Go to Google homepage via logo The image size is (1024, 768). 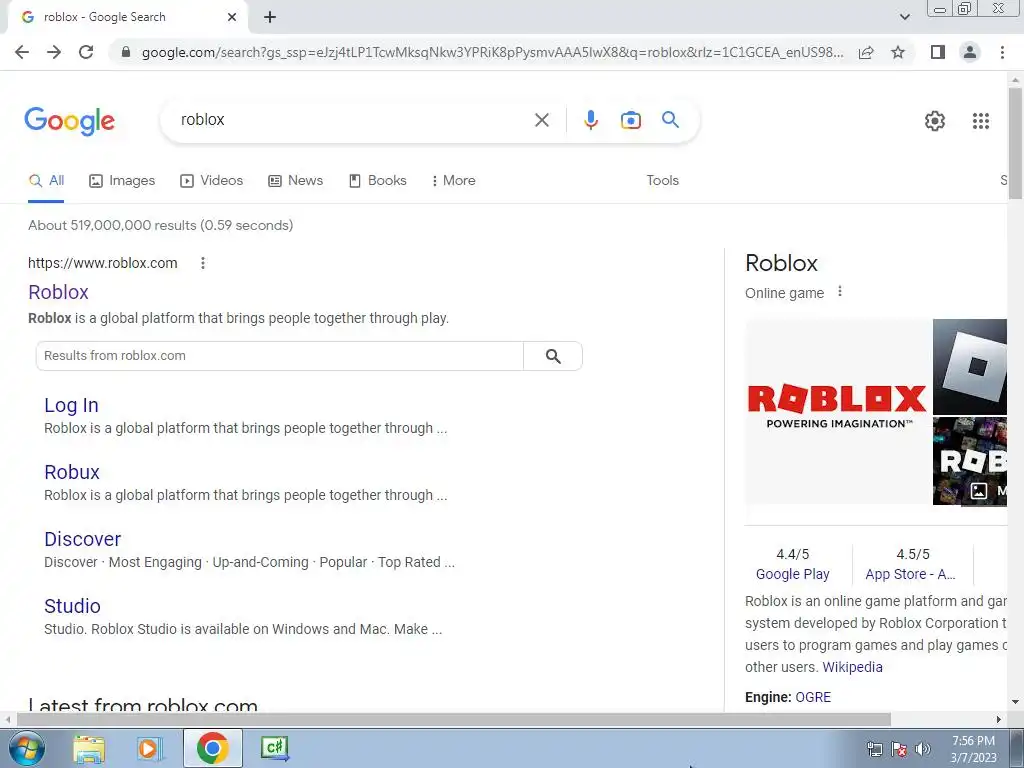click(70, 121)
